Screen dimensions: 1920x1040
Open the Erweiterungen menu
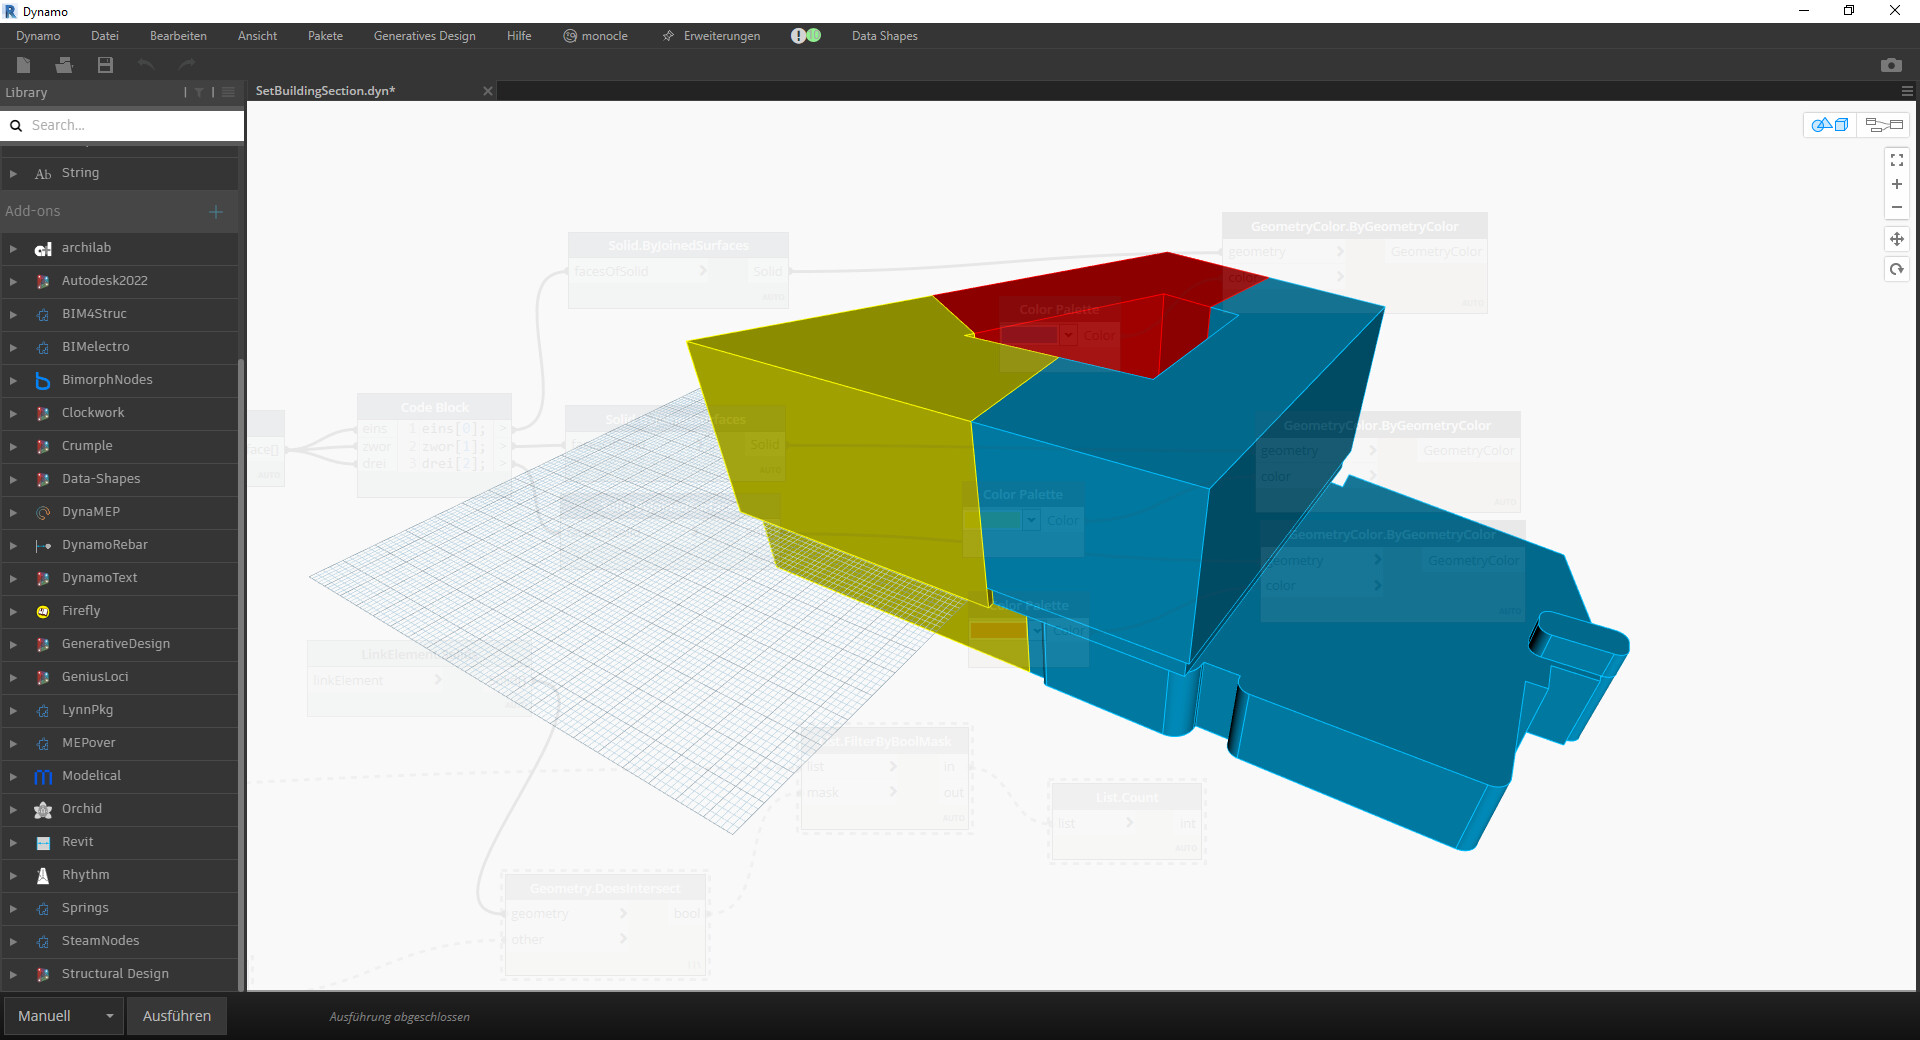[711, 36]
